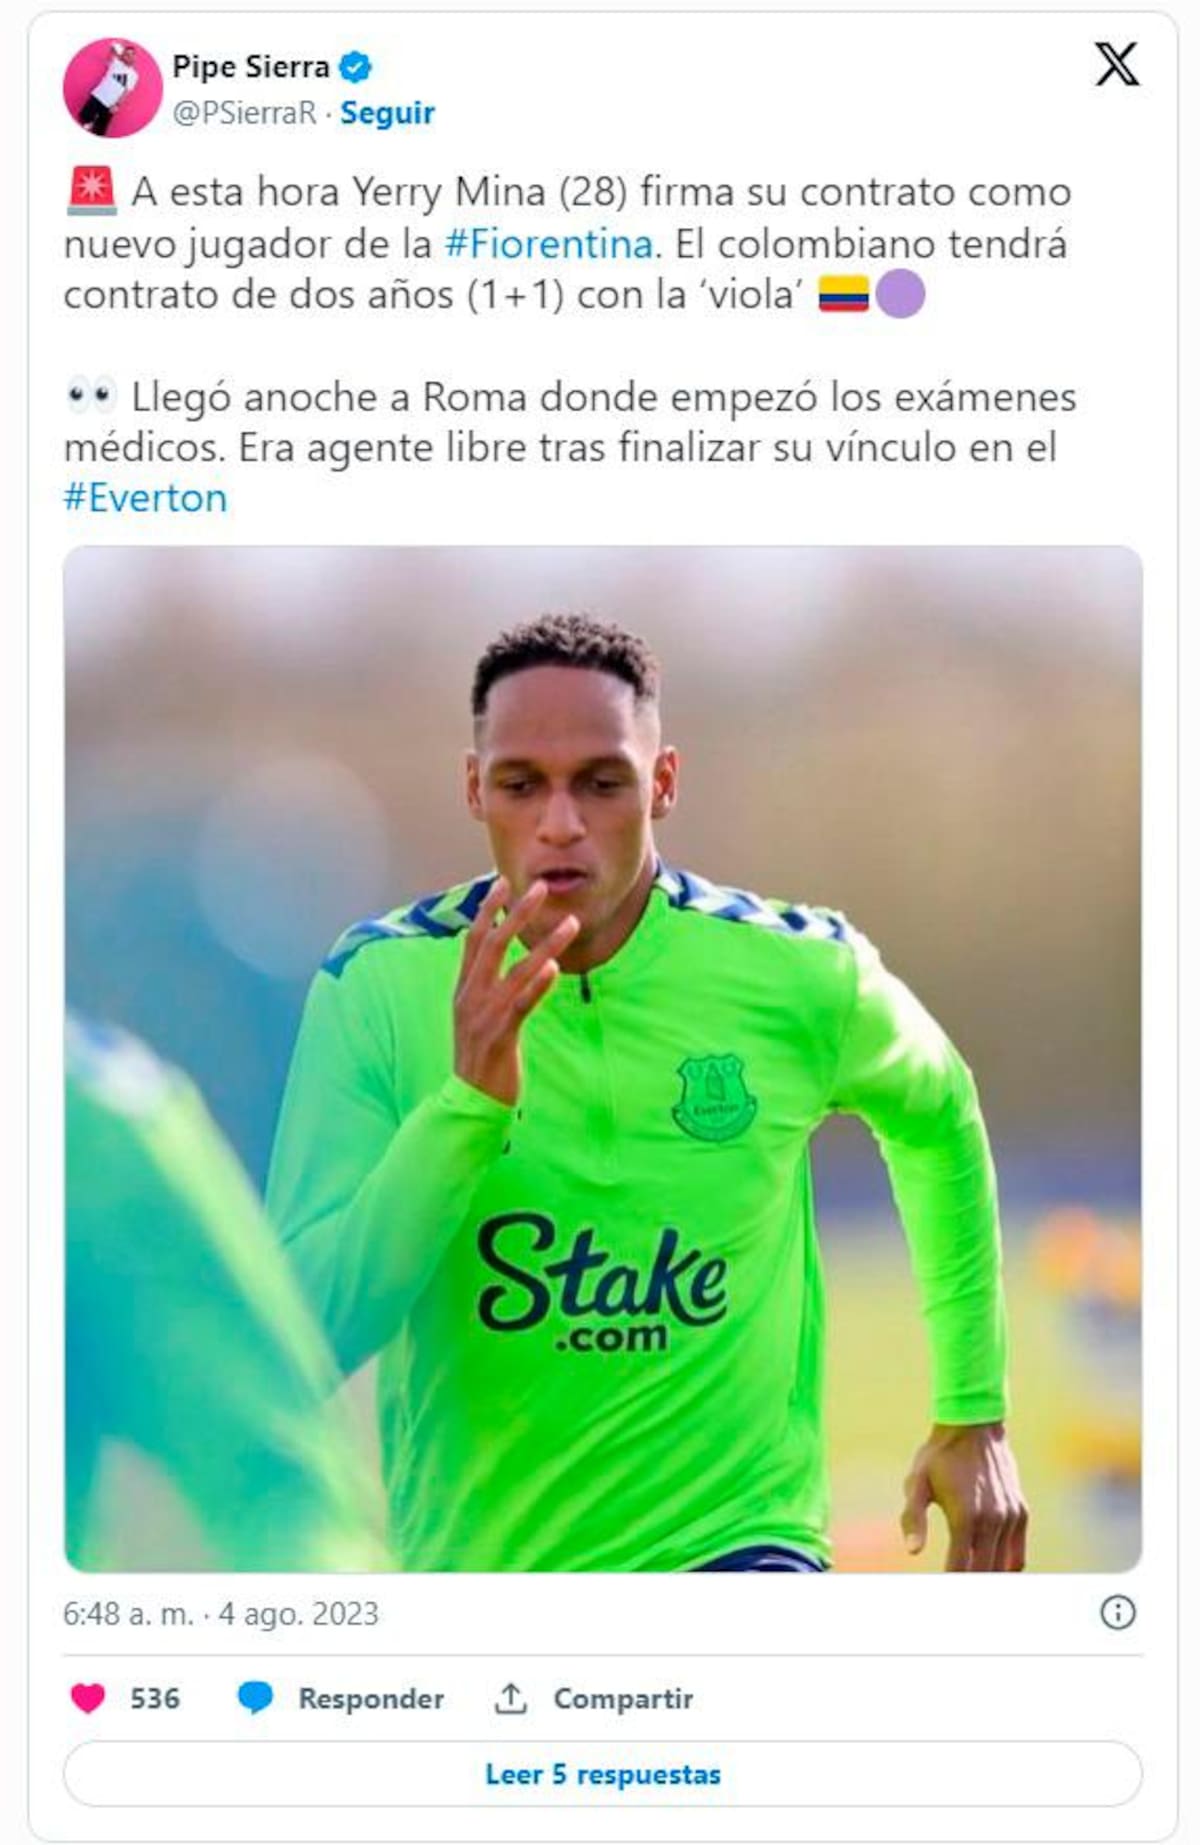Open the X logo icon

[1116, 65]
